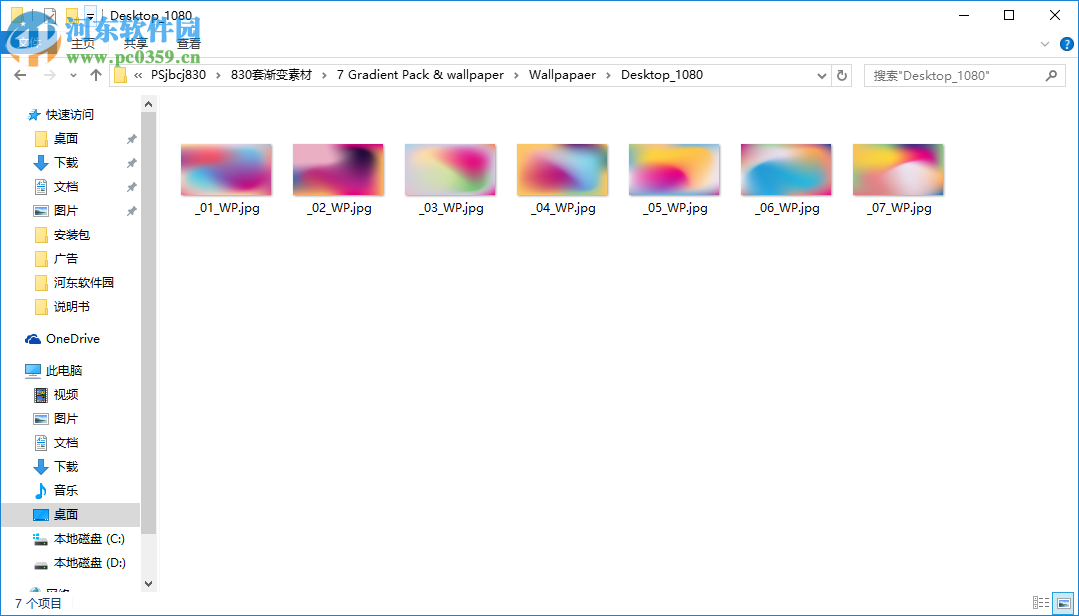
Task: Click the 快速访问 star icon
Action: (33, 115)
